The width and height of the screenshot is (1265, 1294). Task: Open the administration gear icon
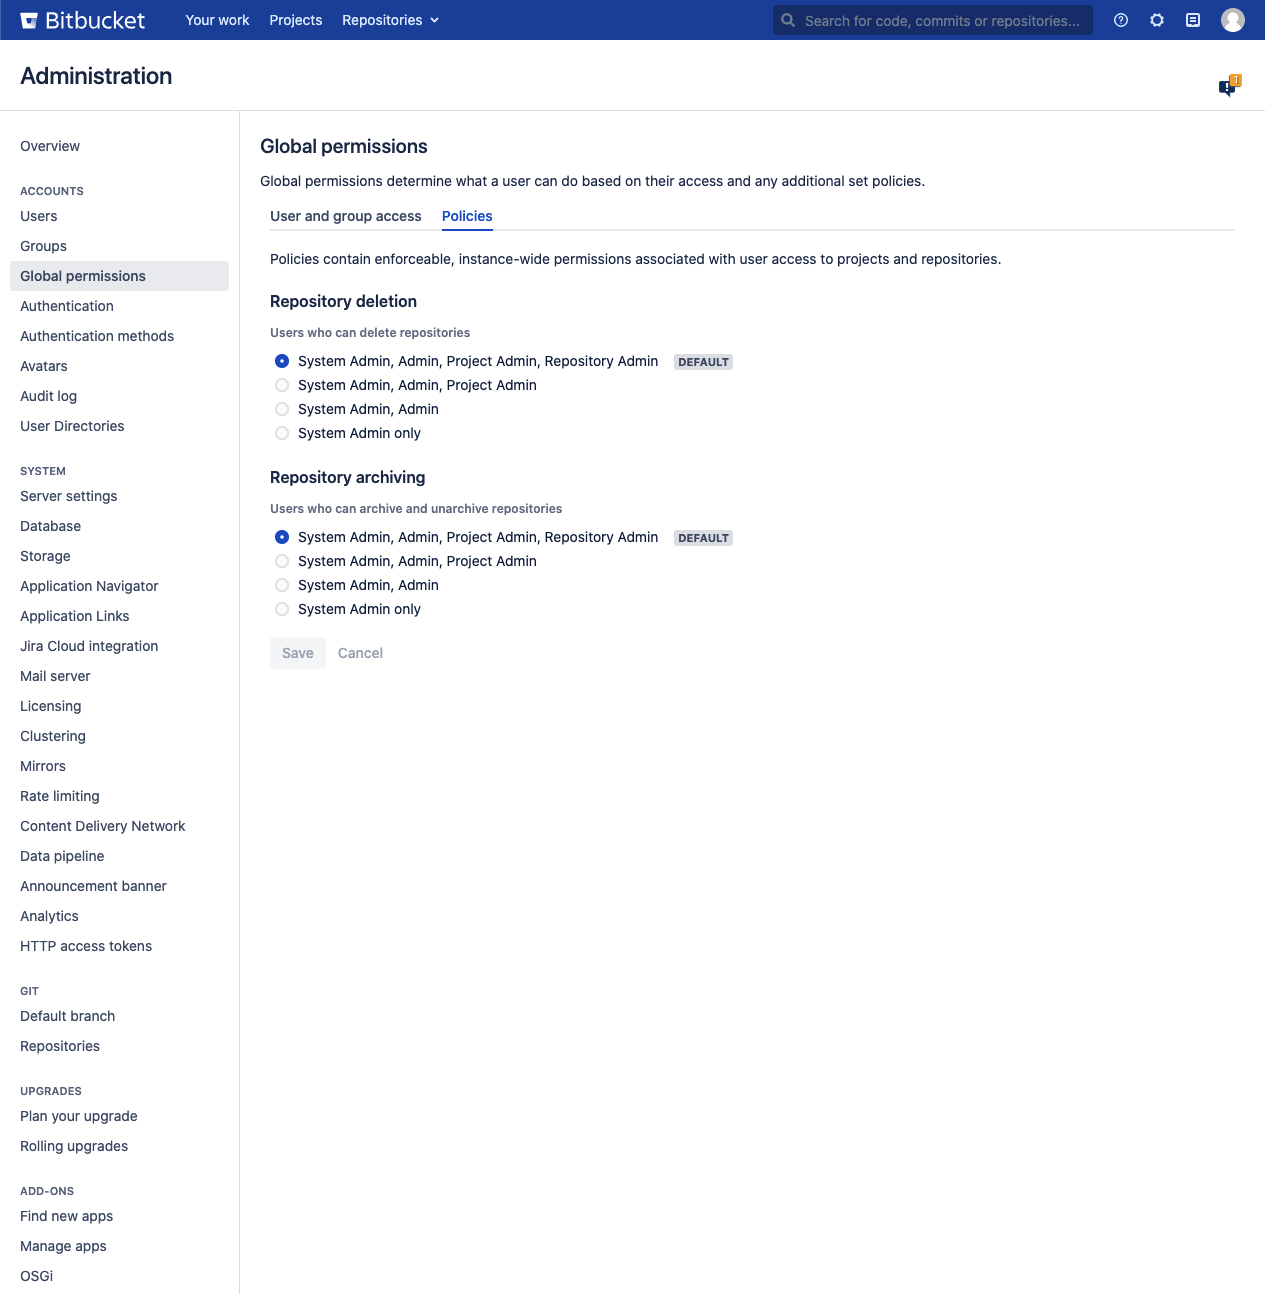tap(1157, 20)
